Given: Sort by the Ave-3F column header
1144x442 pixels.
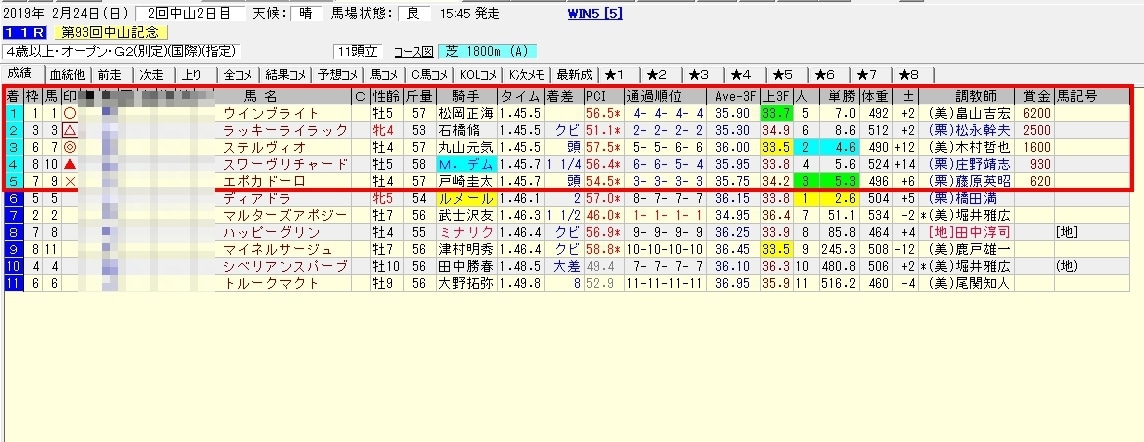Looking at the screenshot, I should (x=733, y=96).
